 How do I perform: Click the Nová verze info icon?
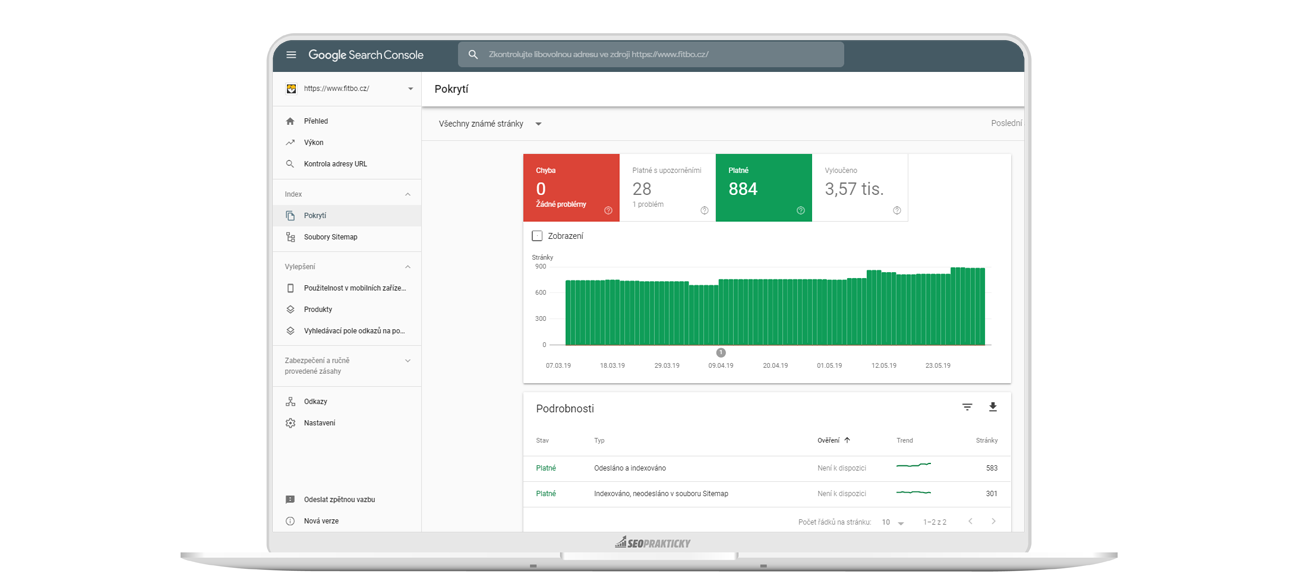(290, 521)
